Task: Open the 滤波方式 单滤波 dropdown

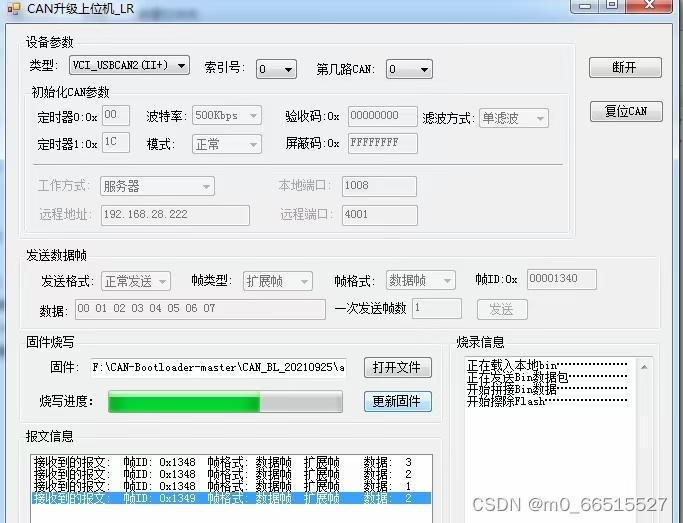Action: pyautogui.click(x=514, y=118)
